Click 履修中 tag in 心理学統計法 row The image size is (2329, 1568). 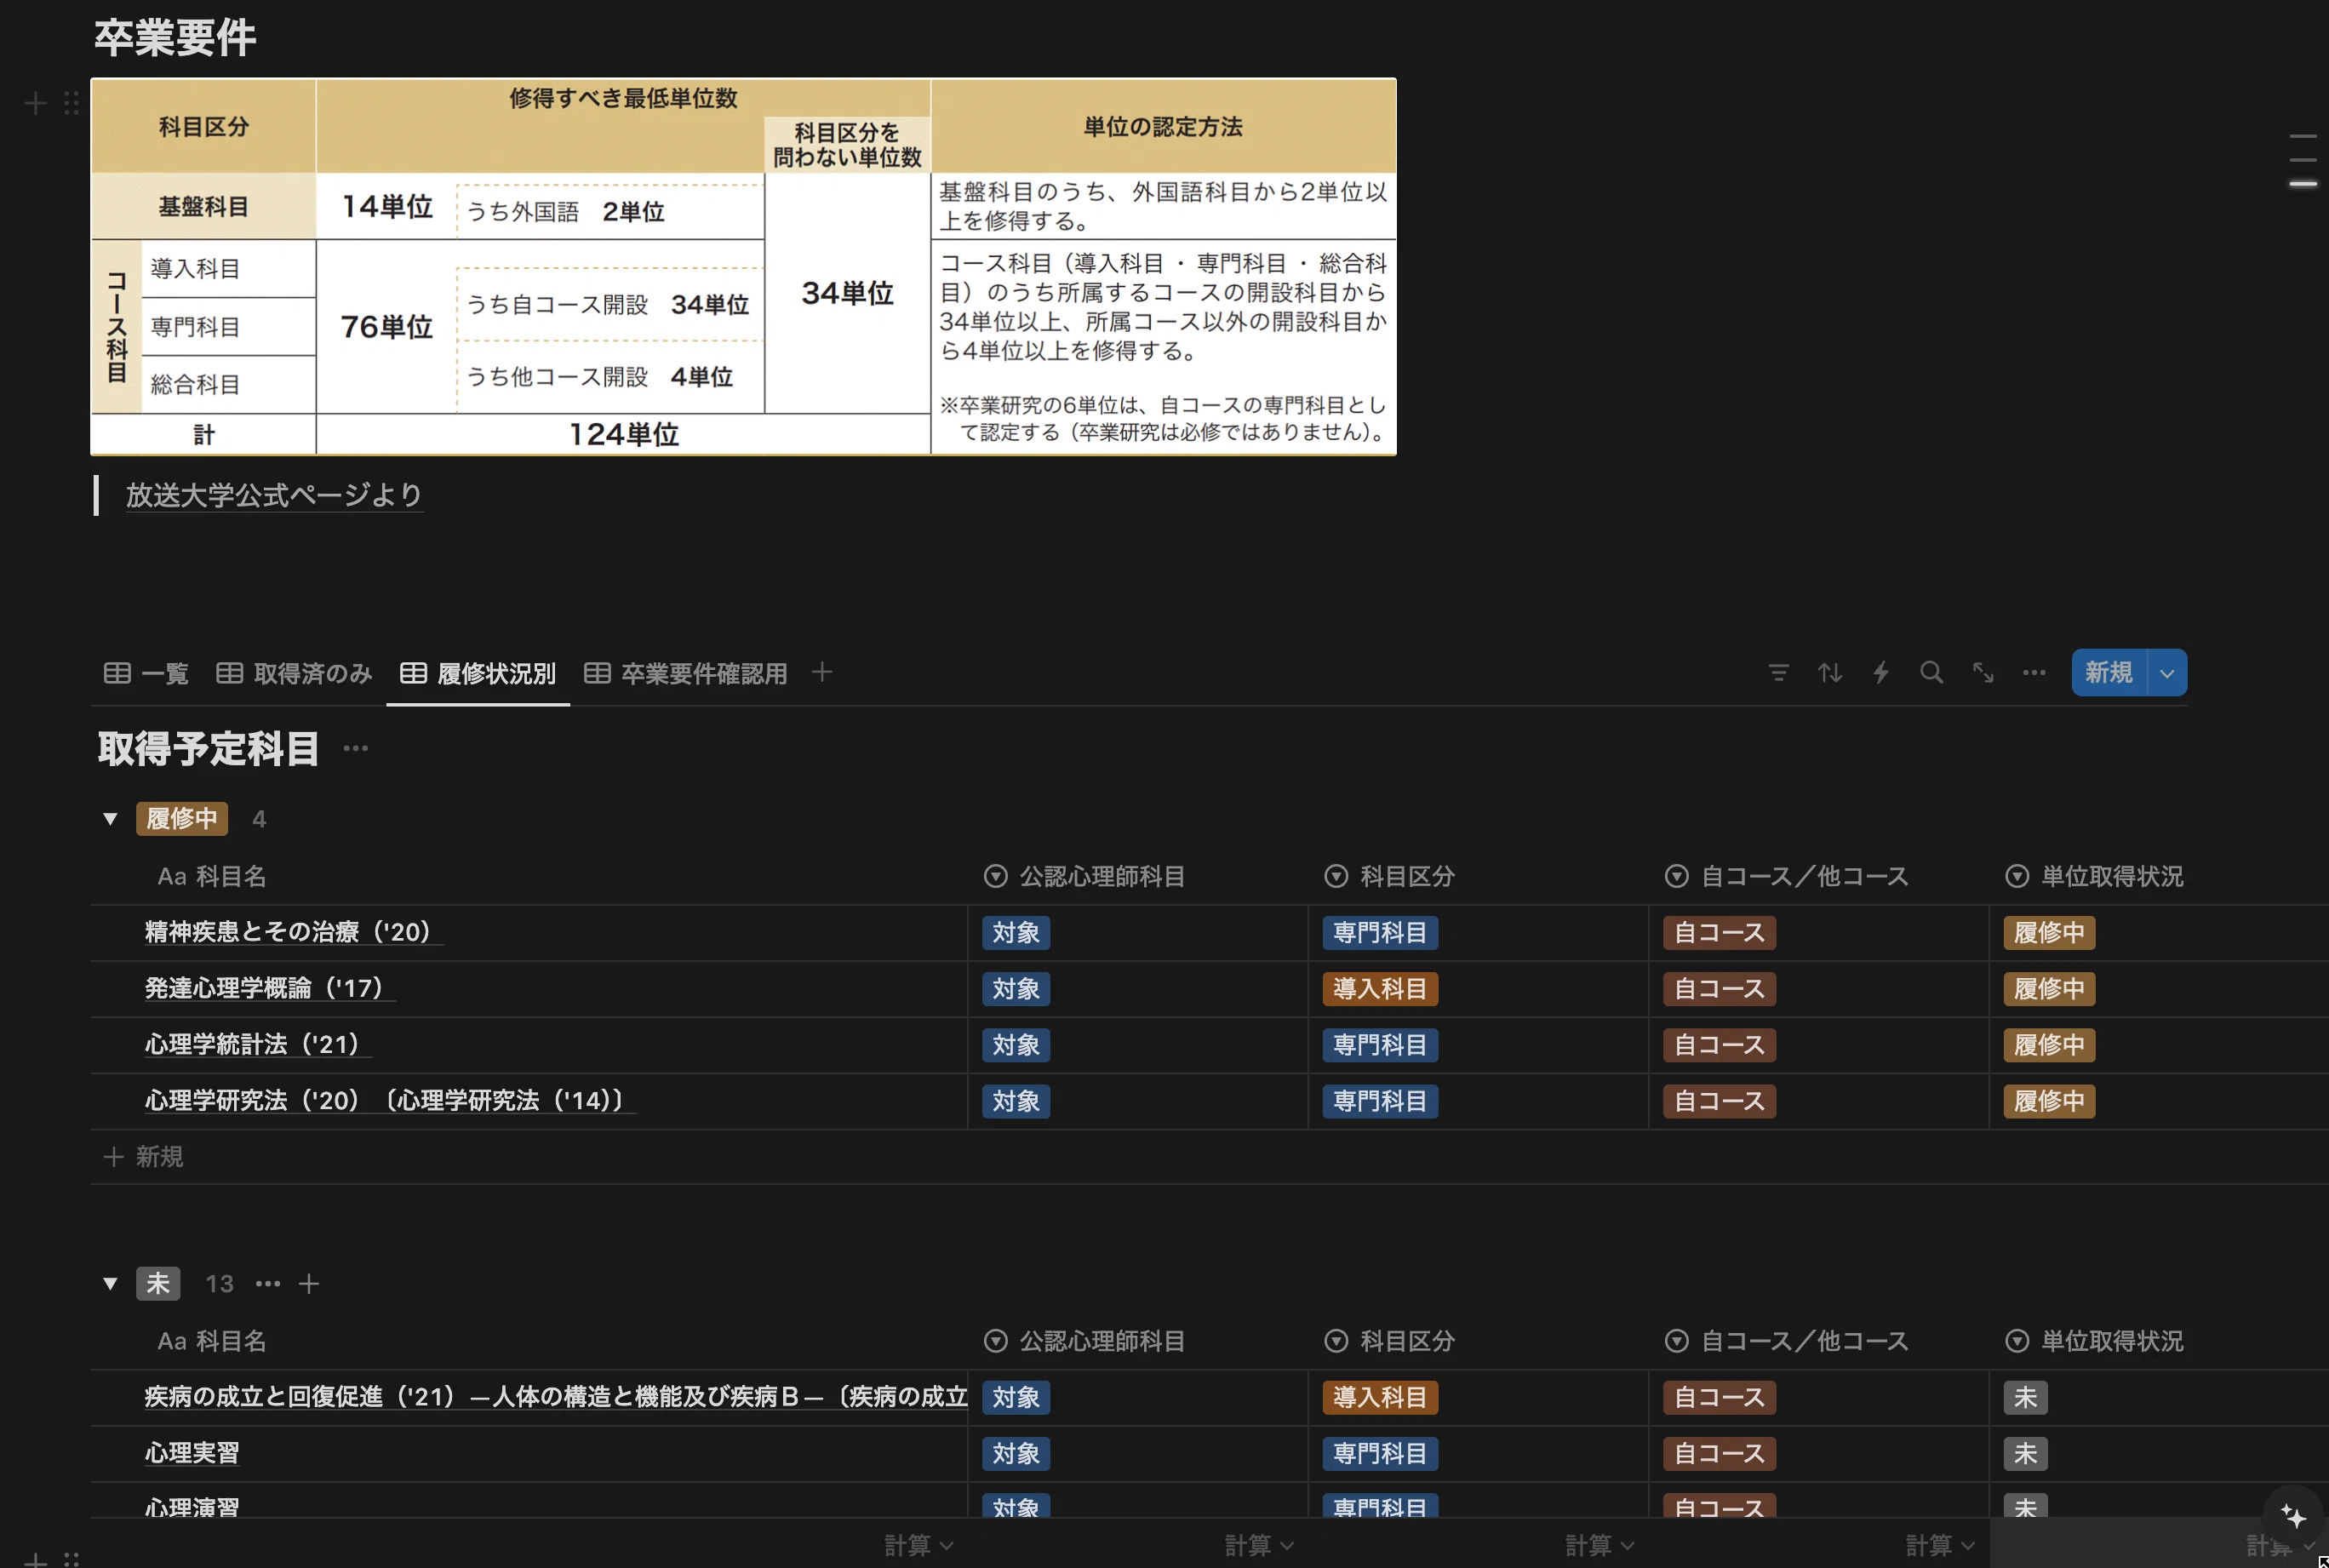pyautogui.click(x=2049, y=1045)
